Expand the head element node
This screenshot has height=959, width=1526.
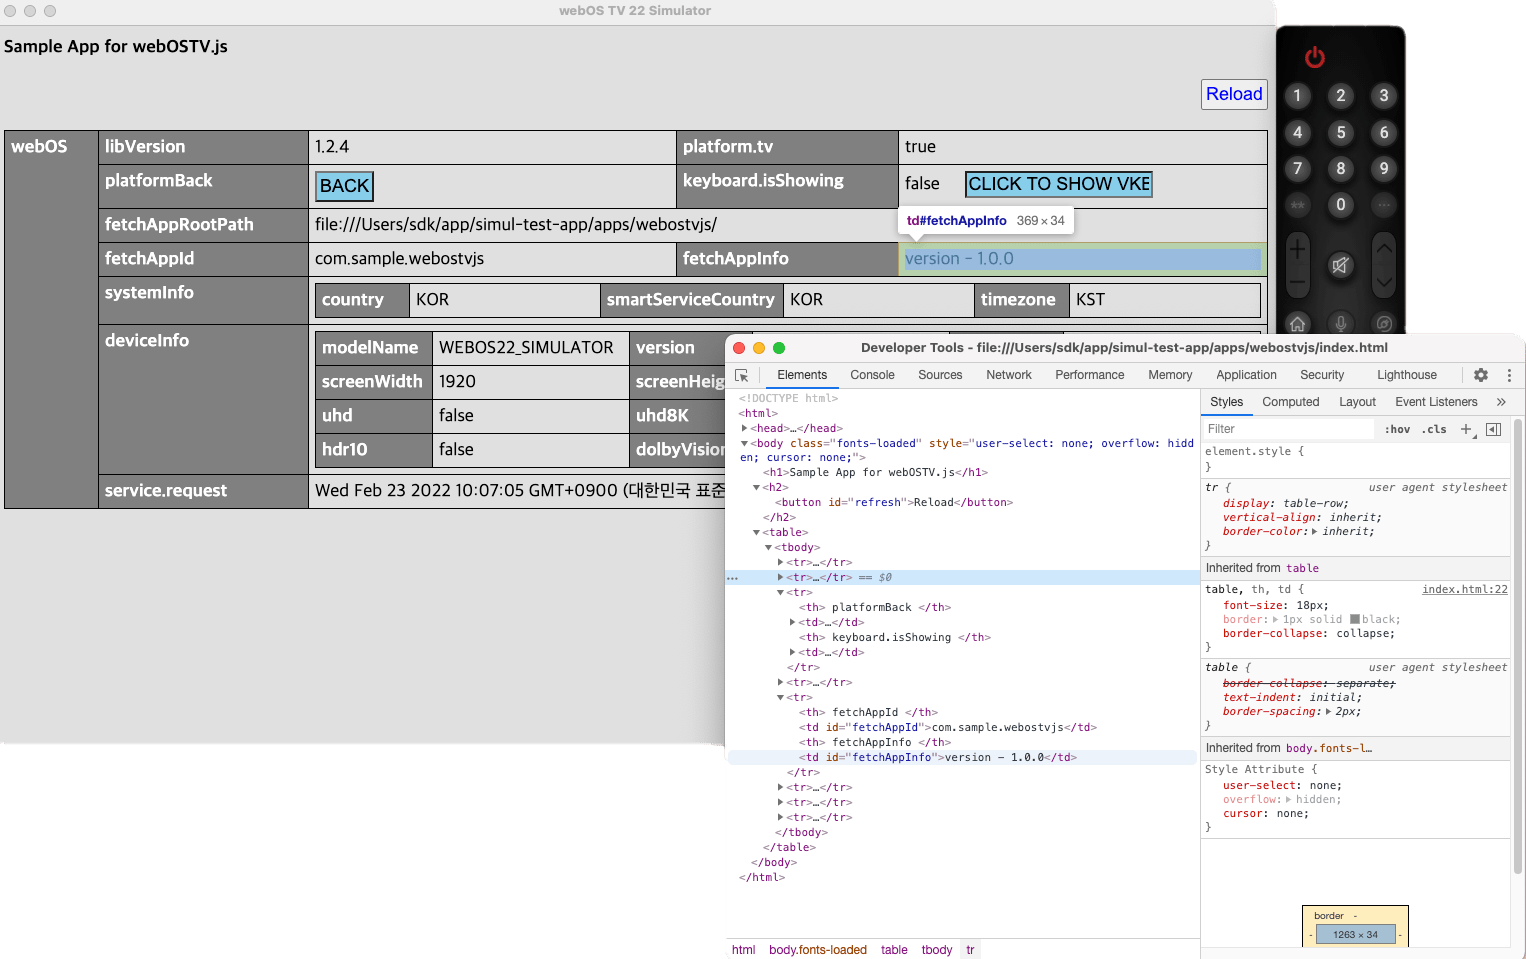click(744, 428)
